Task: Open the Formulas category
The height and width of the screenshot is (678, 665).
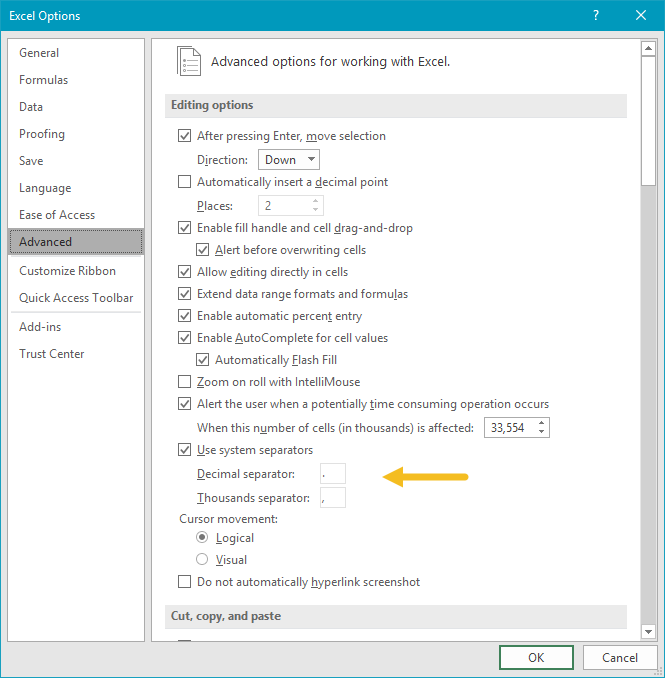Action: (x=76, y=80)
